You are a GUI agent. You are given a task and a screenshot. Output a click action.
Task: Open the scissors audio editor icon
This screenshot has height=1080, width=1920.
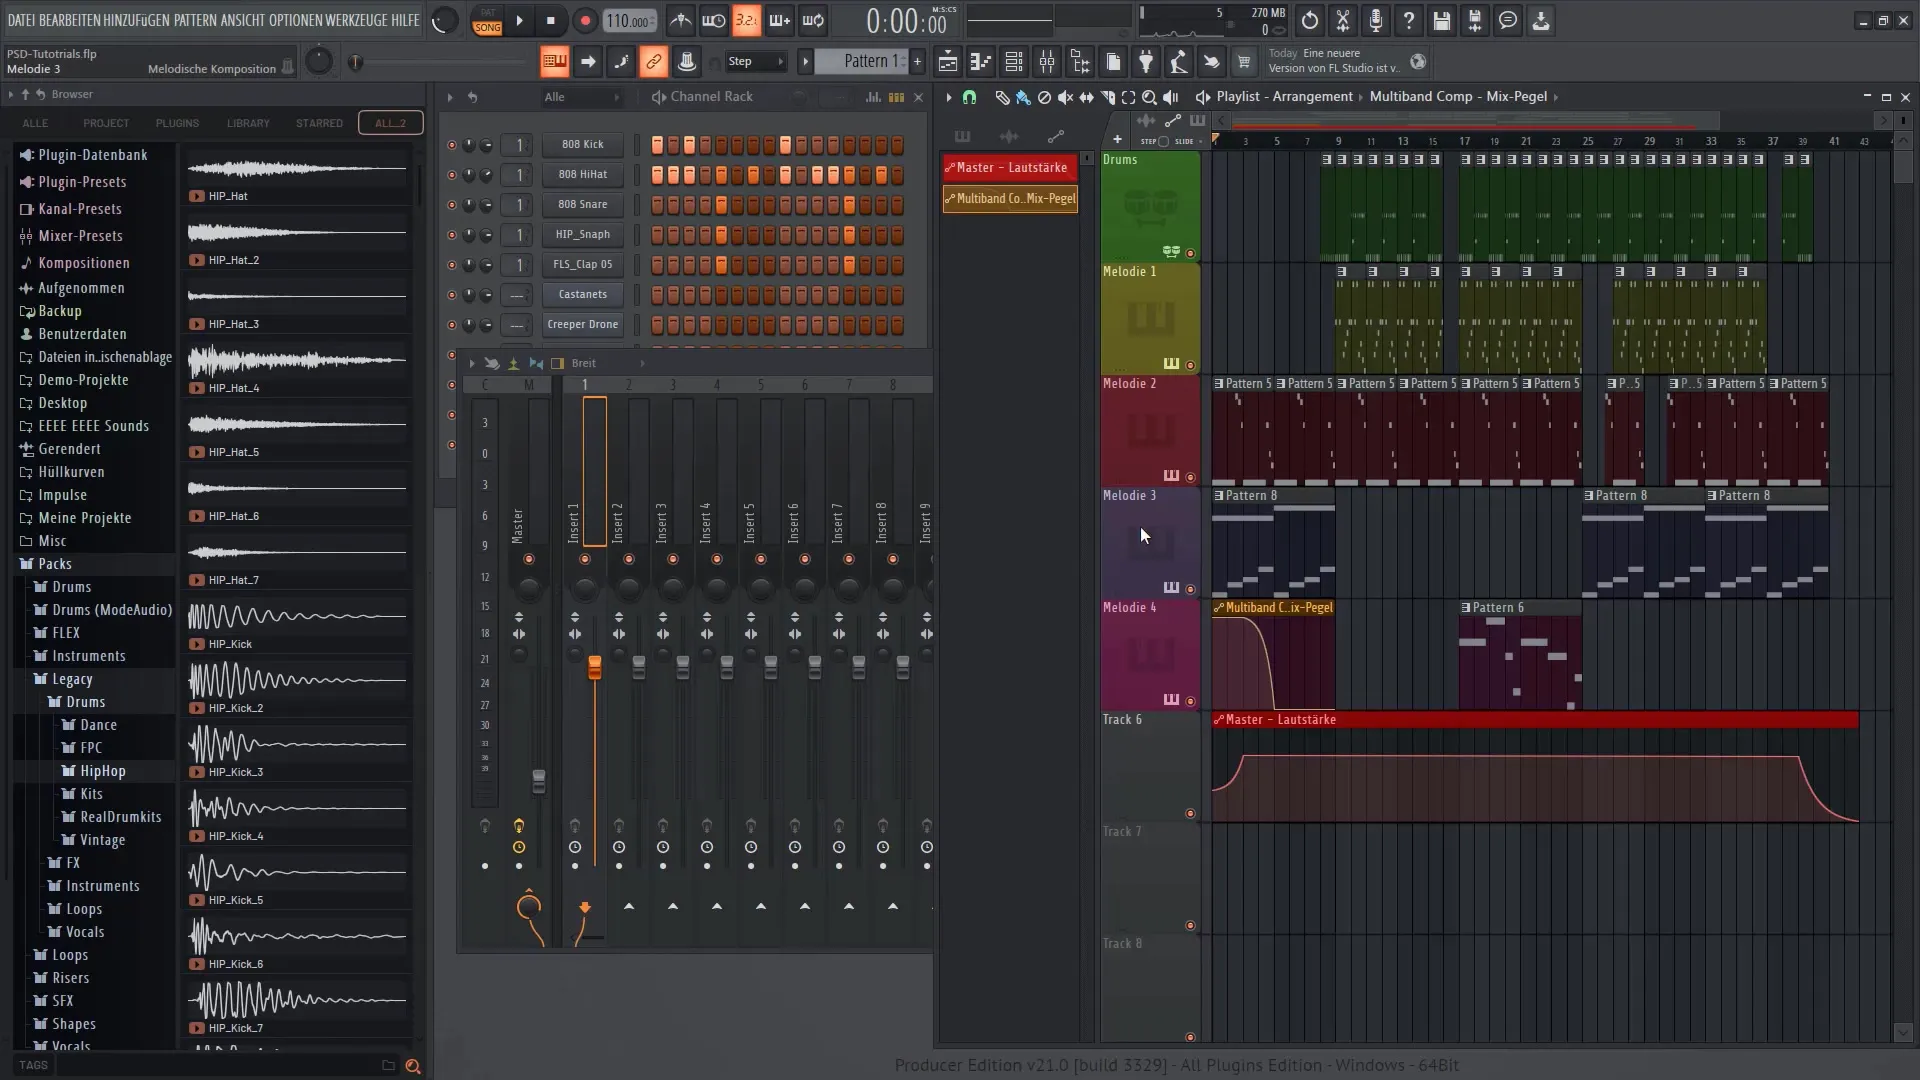click(1343, 20)
